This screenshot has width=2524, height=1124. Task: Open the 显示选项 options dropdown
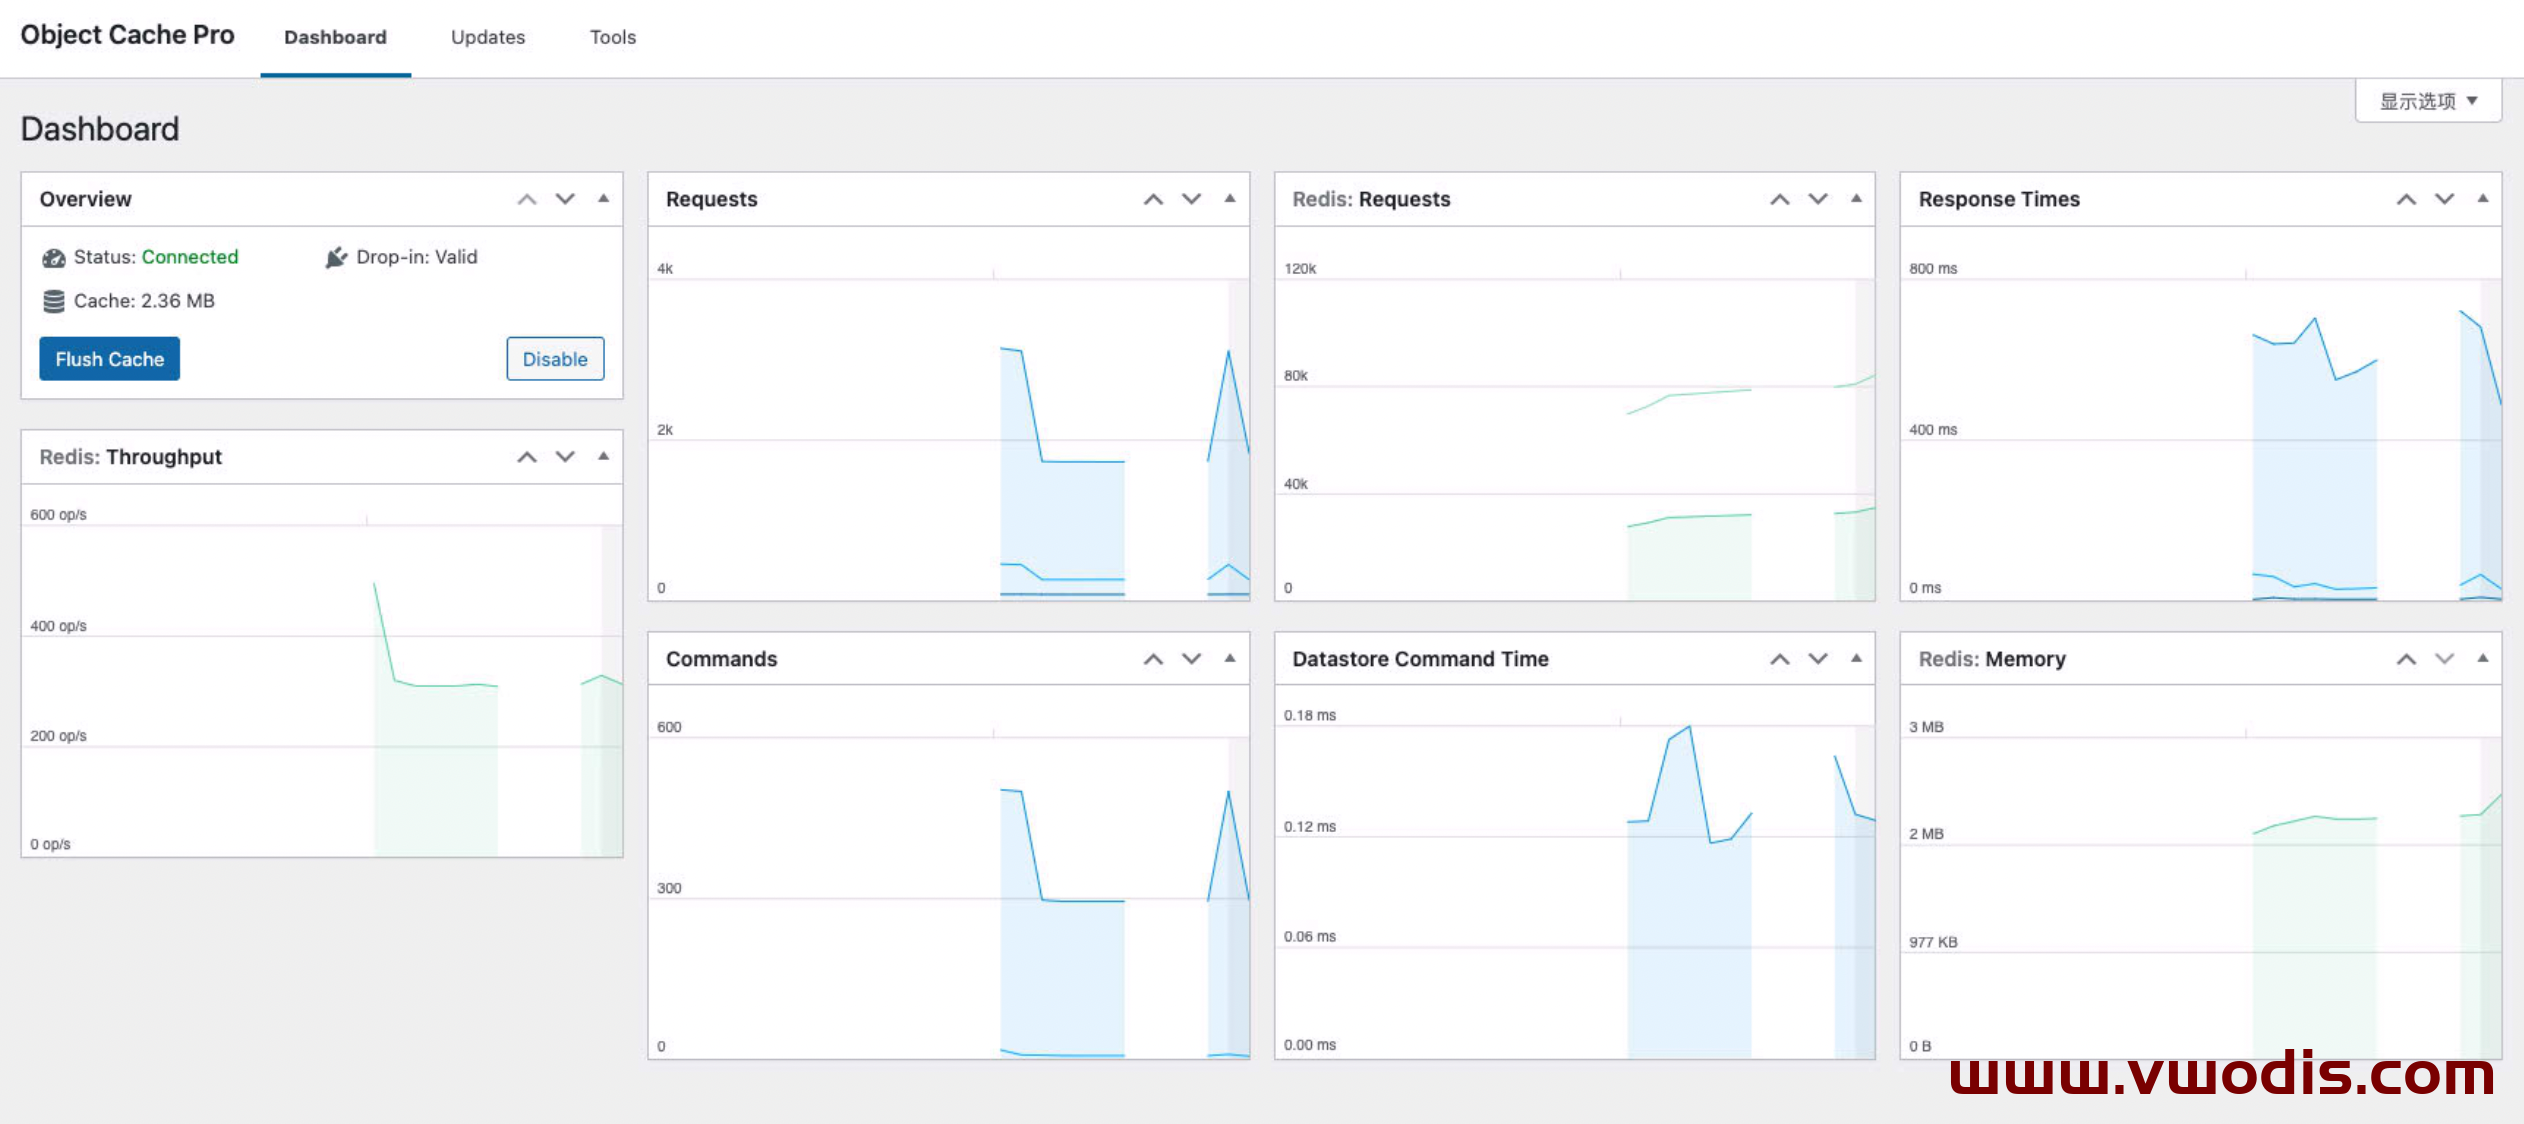coord(2427,100)
